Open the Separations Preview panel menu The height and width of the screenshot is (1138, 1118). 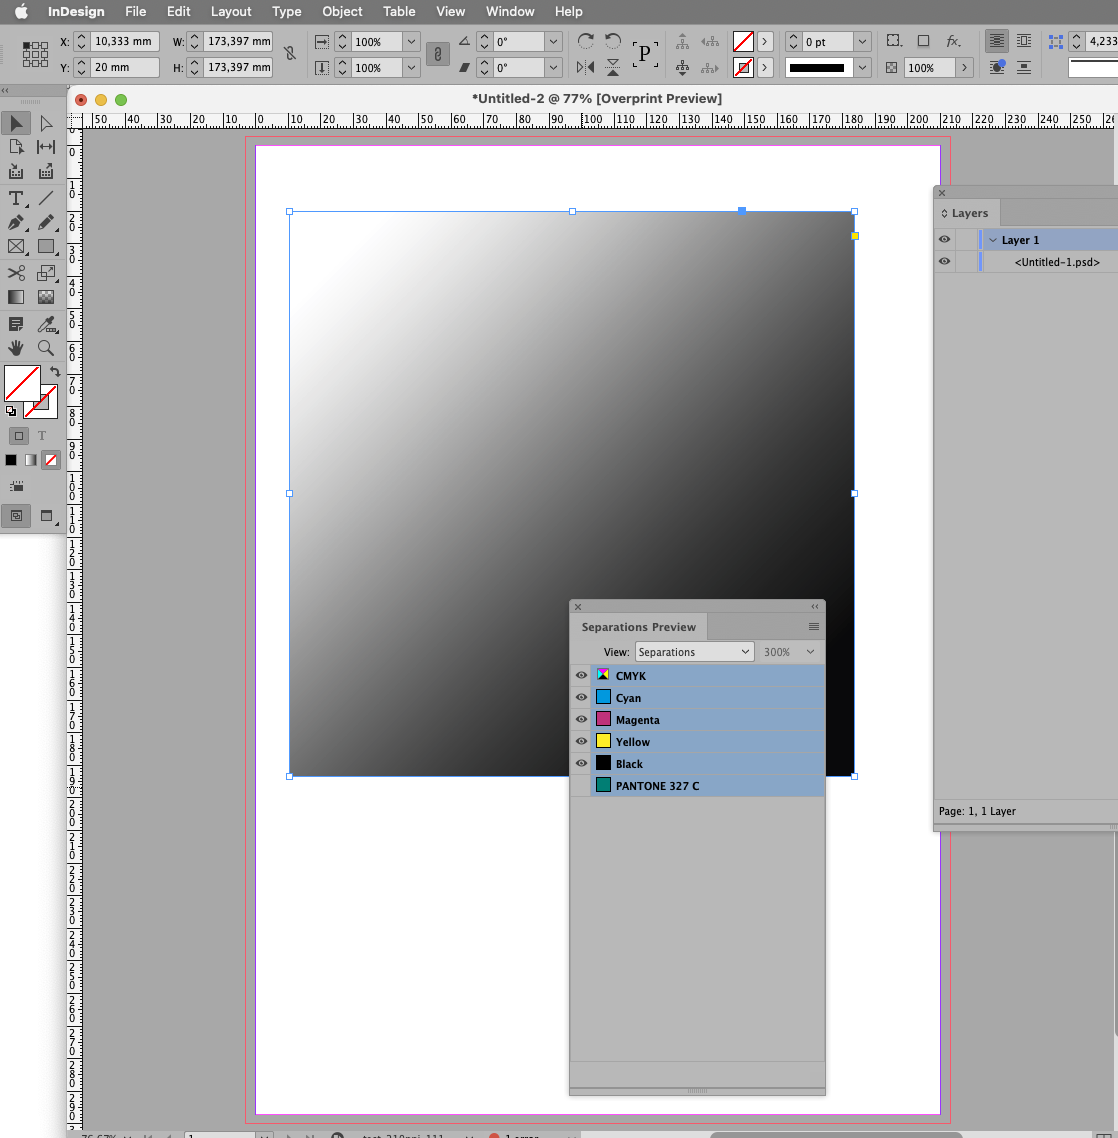click(x=813, y=626)
